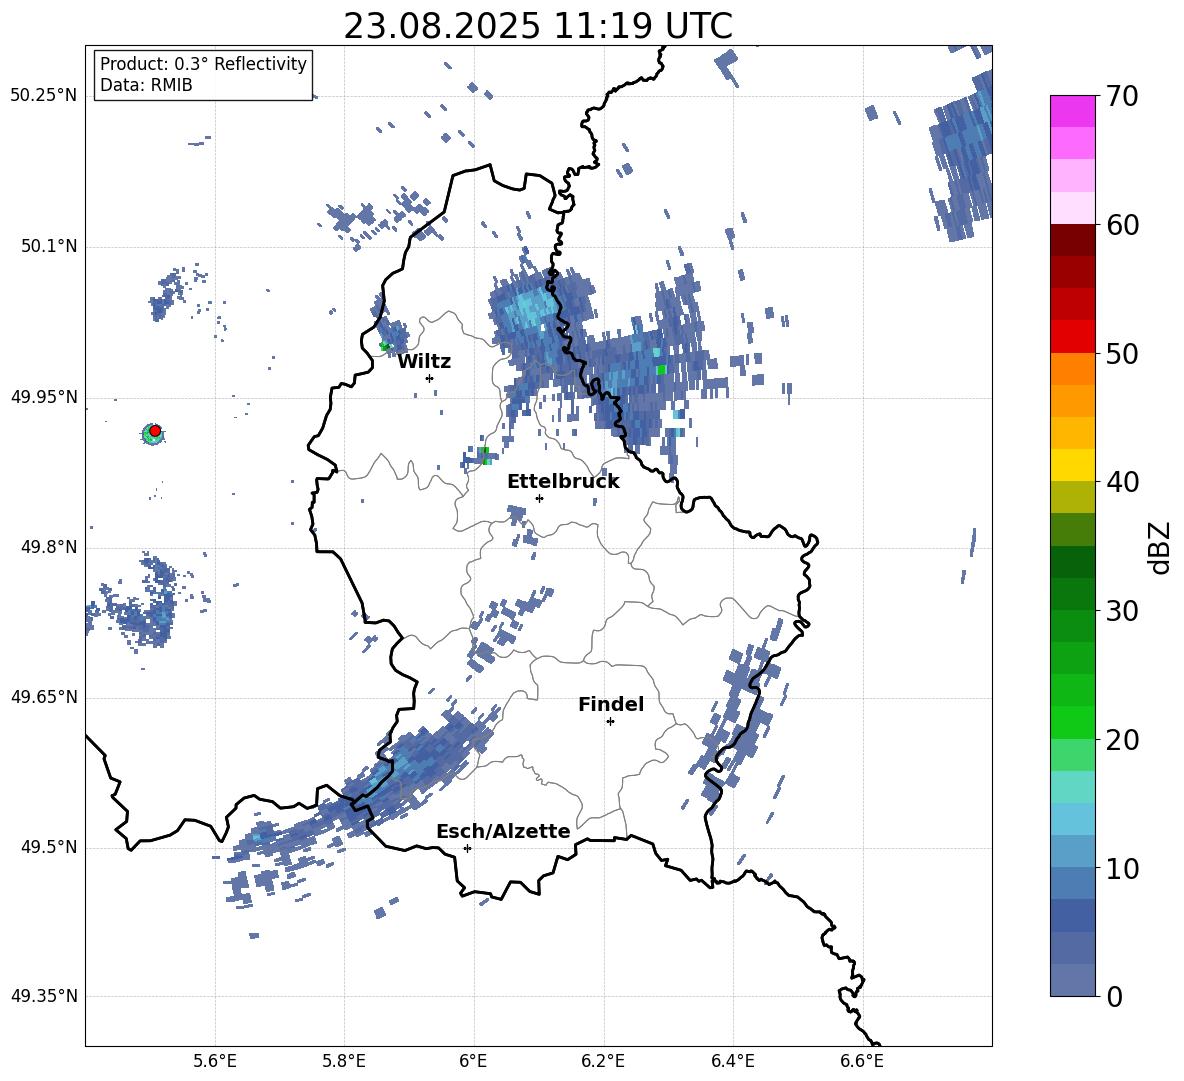Click the cross marker below Ettelbruck

click(x=539, y=498)
